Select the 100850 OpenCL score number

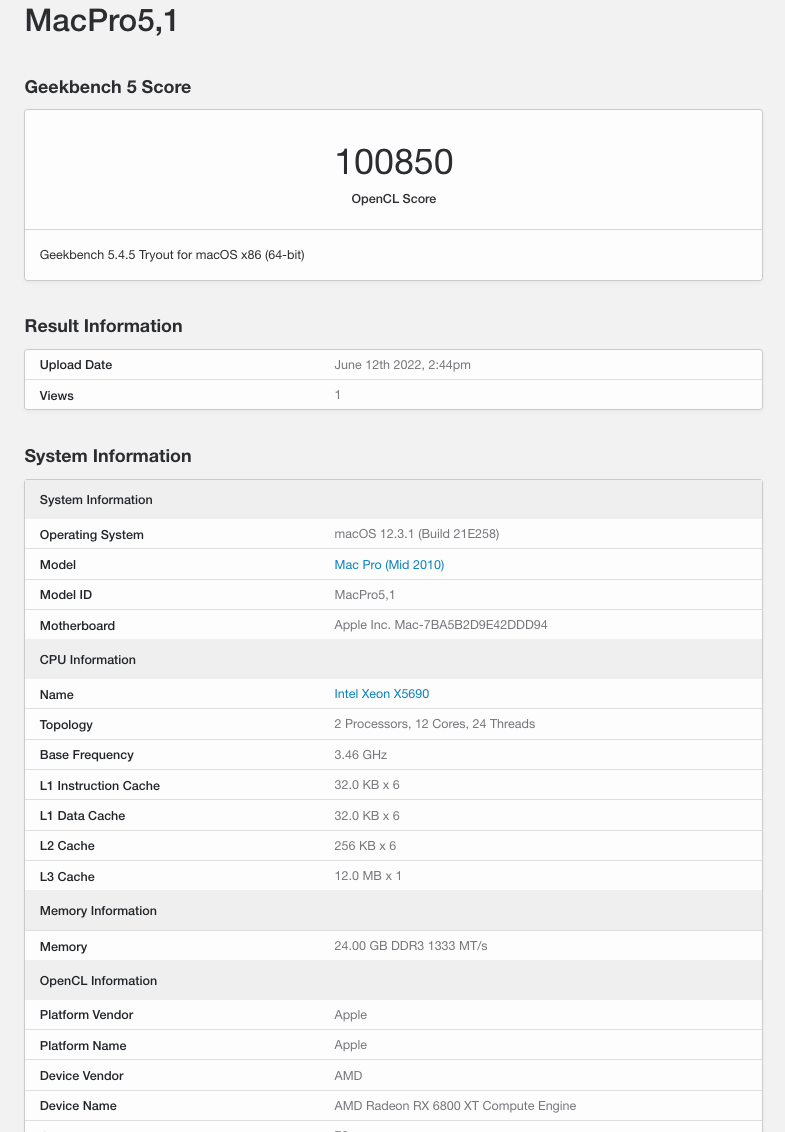click(x=394, y=162)
